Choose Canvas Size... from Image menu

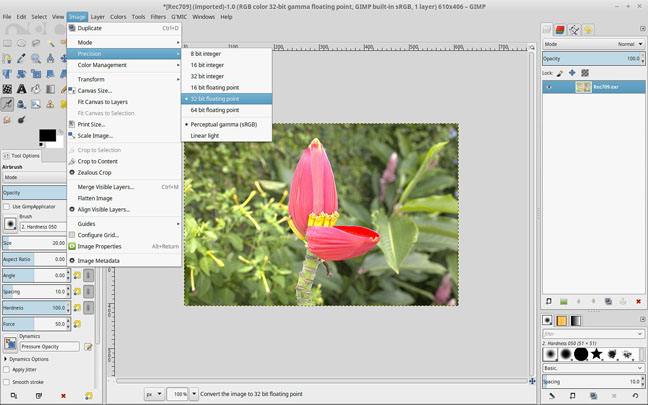coord(124,91)
